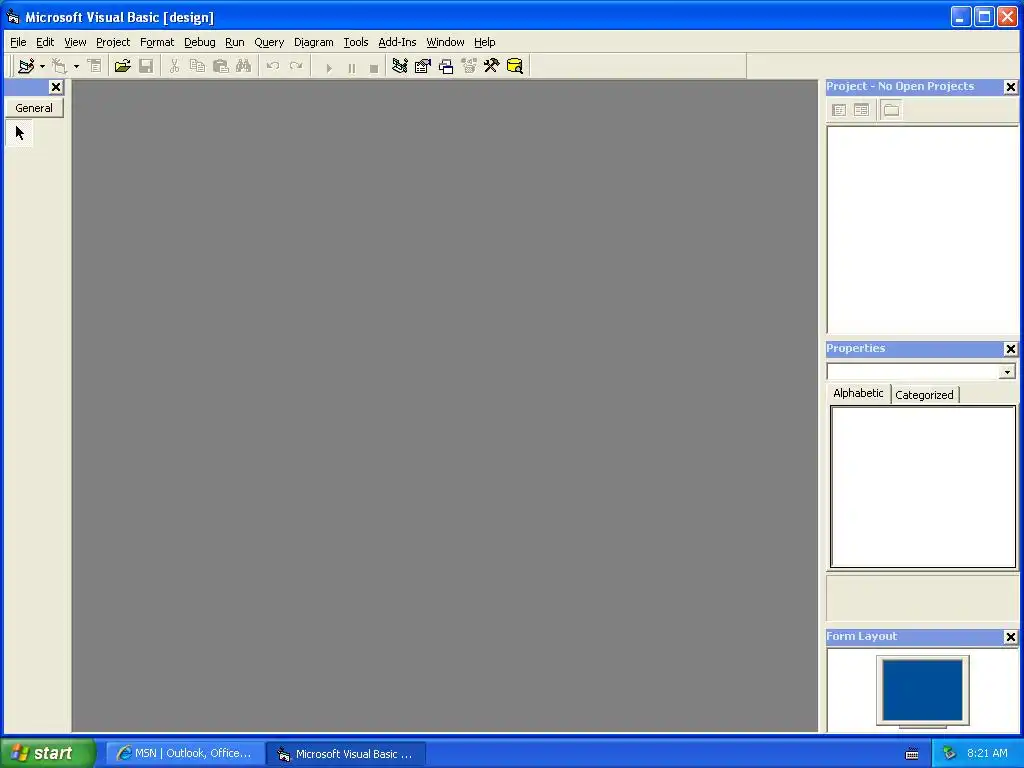Open the Properties object dropdown

(1007, 372)
